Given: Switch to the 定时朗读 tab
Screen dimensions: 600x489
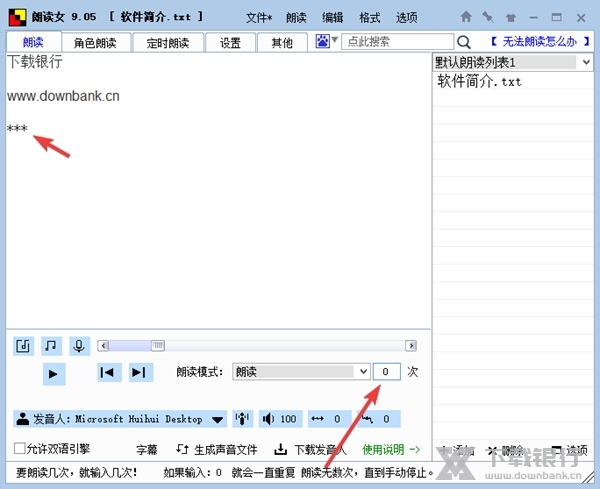Looking at the screenshot, I should (168, 43).
